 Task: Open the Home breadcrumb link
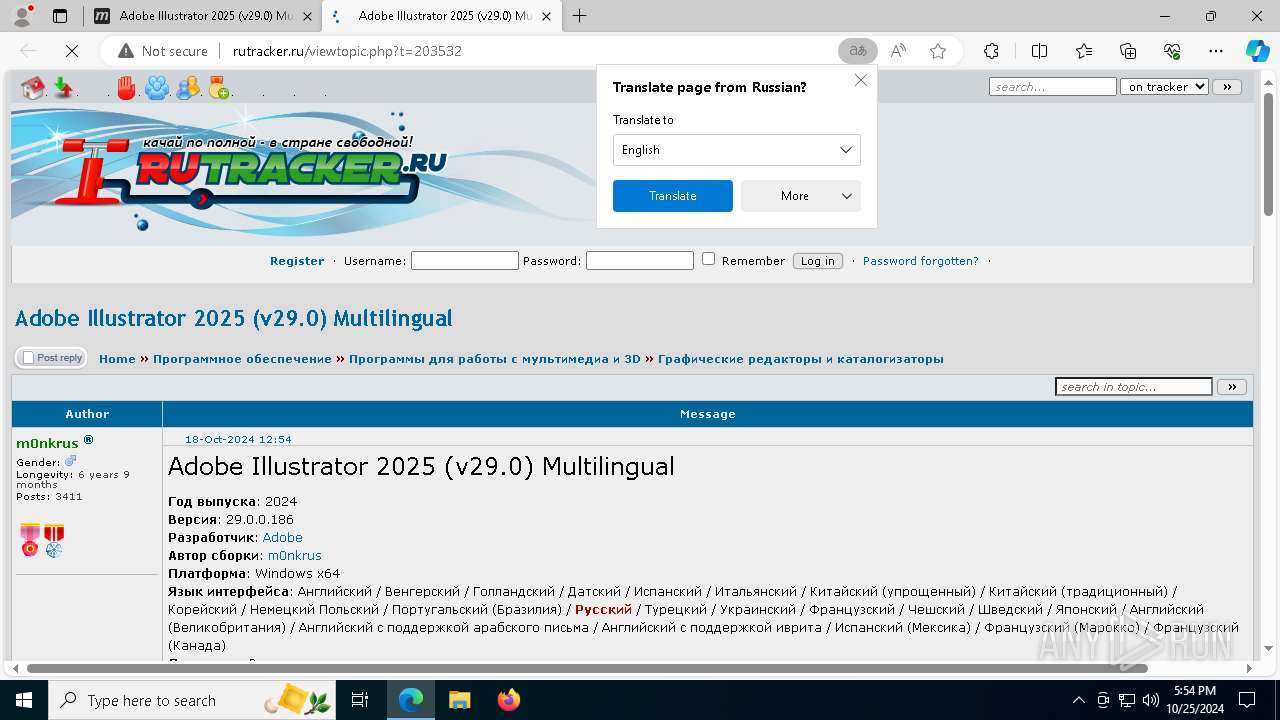click(x=117, y=359)
